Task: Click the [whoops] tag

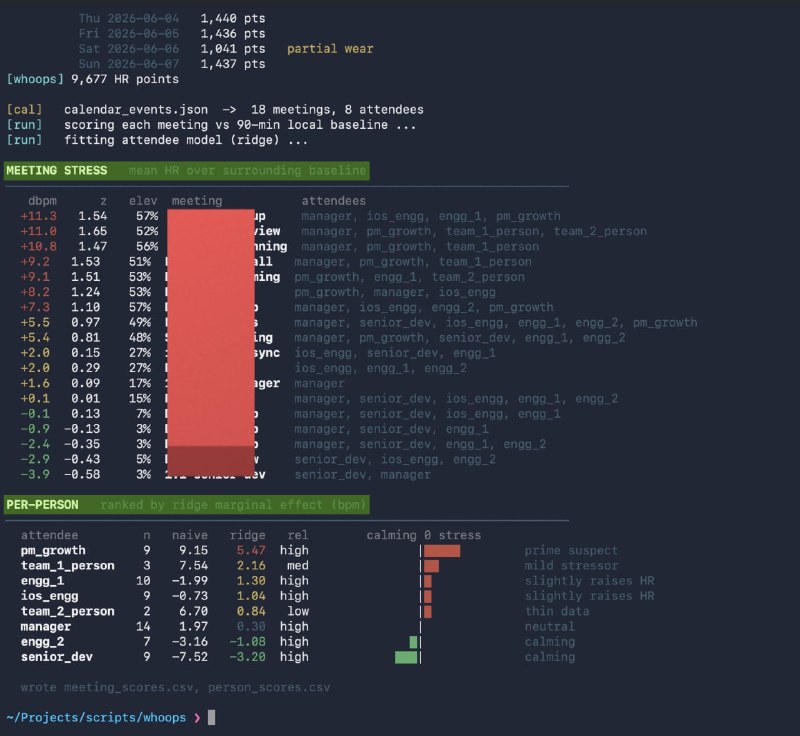Action: point(35,79)
